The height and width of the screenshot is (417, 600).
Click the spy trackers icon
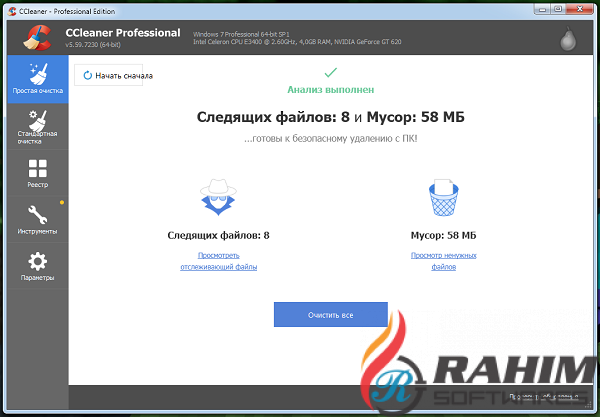click(x=218, y=197)
